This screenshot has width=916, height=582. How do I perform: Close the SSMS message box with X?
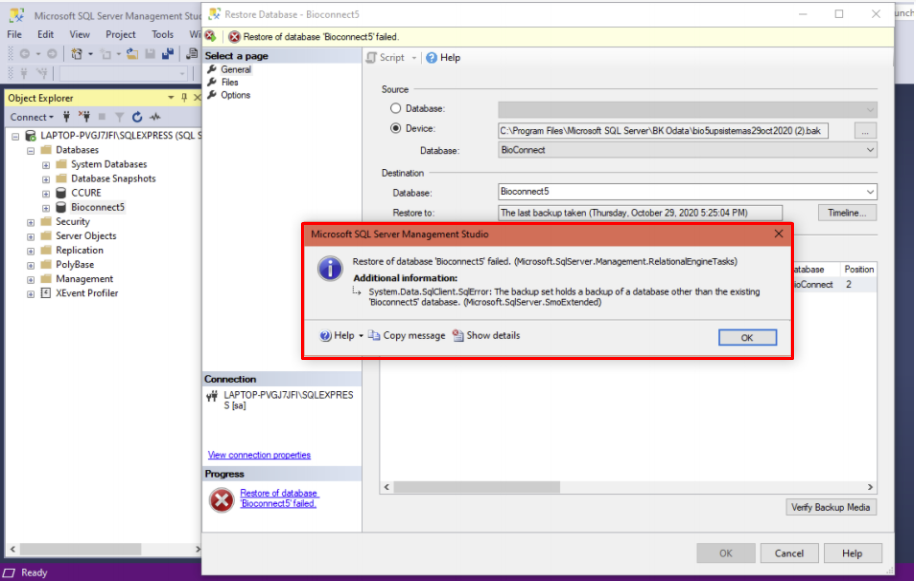[x=778, y=234]
